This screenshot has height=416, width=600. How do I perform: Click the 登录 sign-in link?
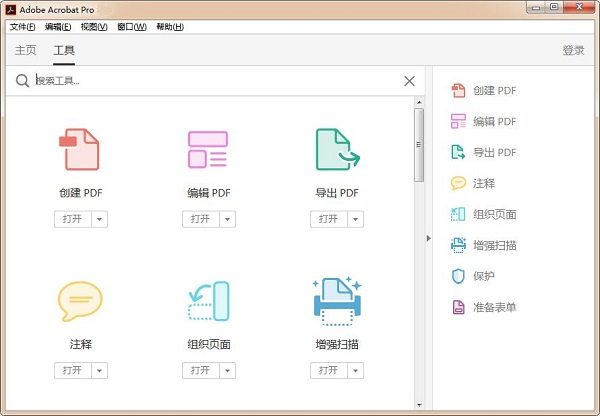click(x=573, y=50)
